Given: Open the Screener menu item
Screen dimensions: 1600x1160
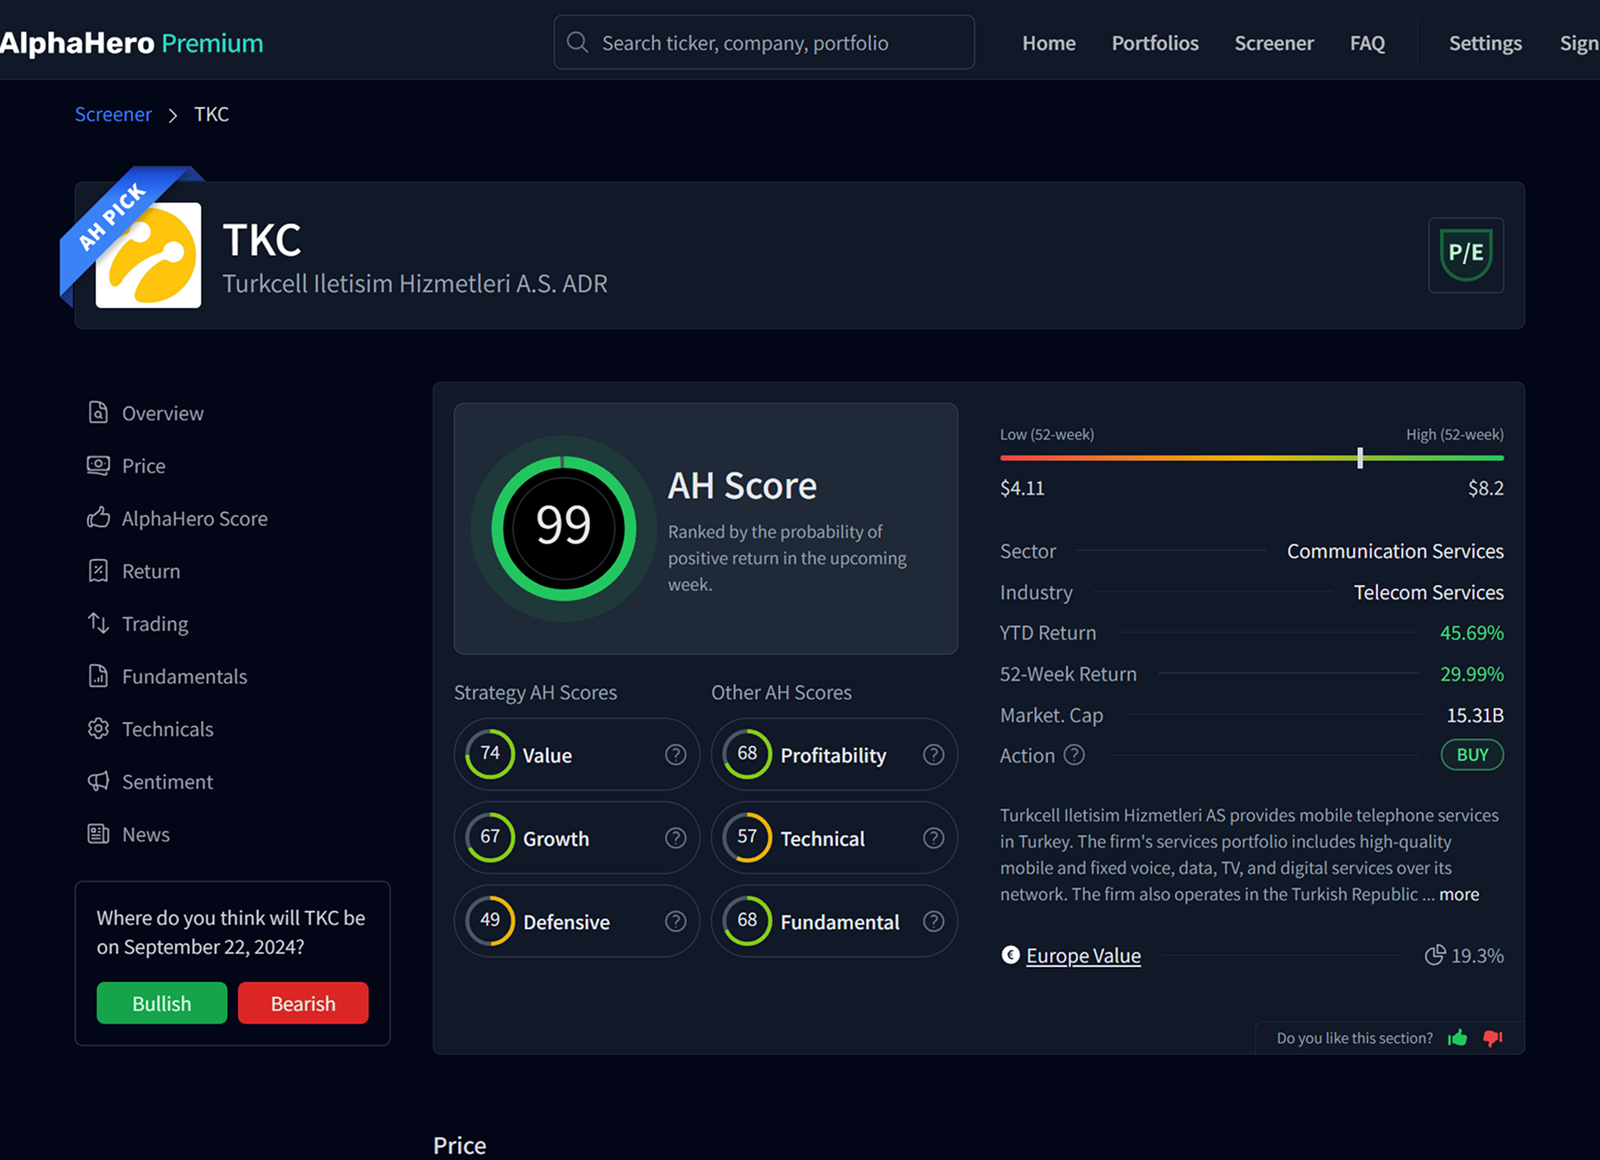Looking at the screenshot, I should pyautogui.click(x=1274, y=43).
